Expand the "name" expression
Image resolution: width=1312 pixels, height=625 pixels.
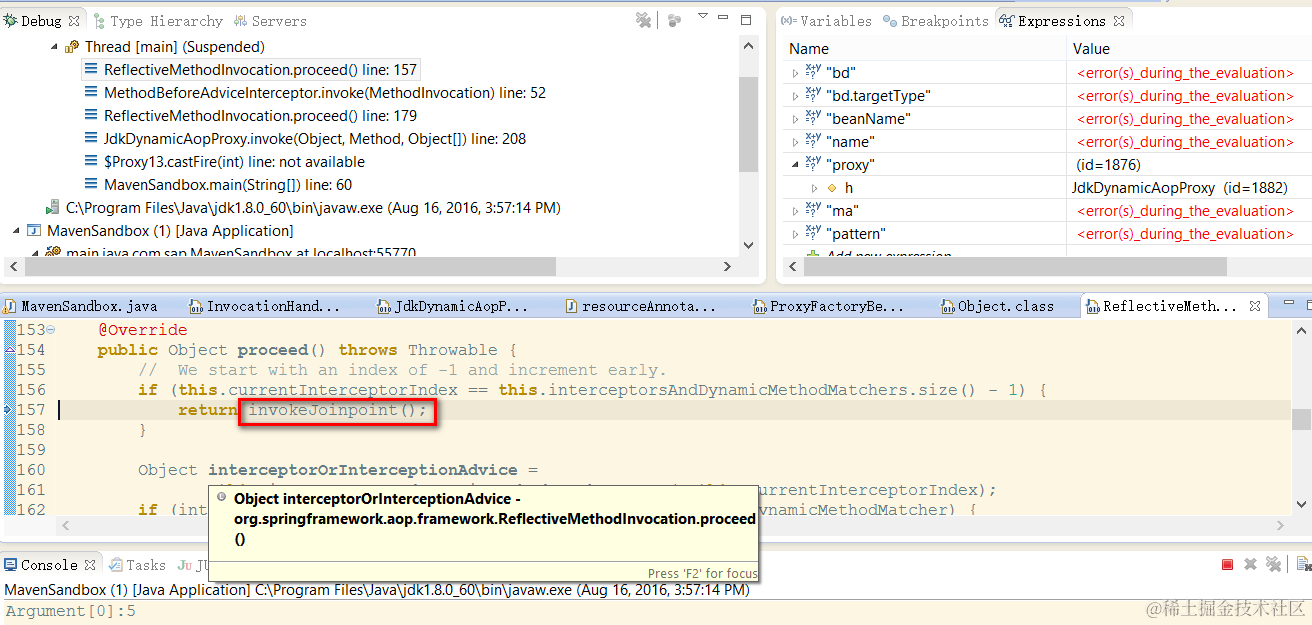796,142
